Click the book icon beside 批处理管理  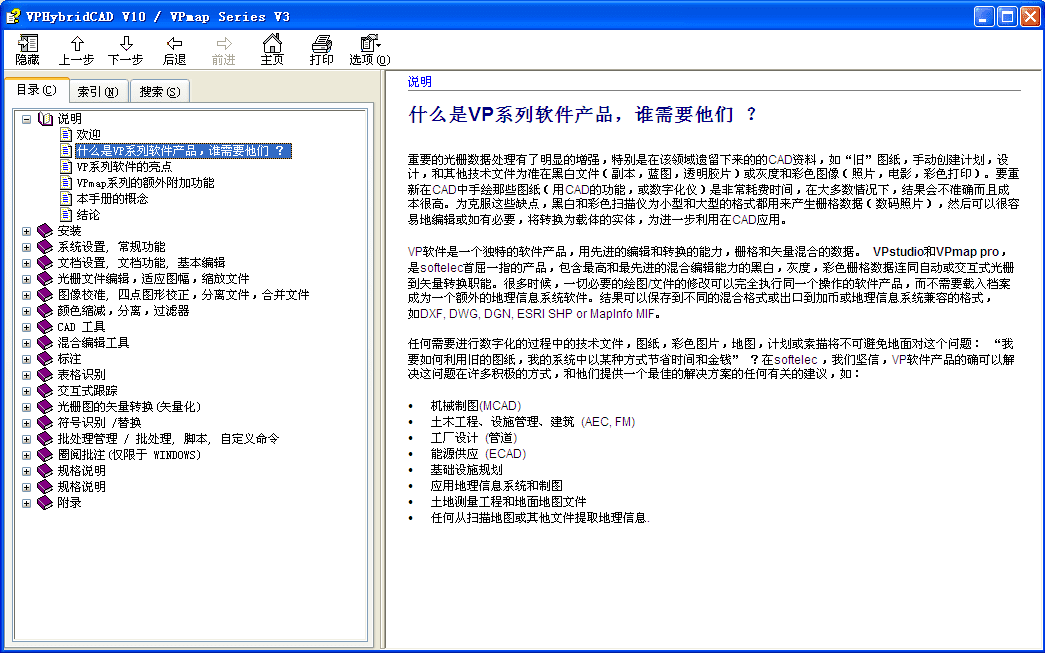tap(45, 438)
